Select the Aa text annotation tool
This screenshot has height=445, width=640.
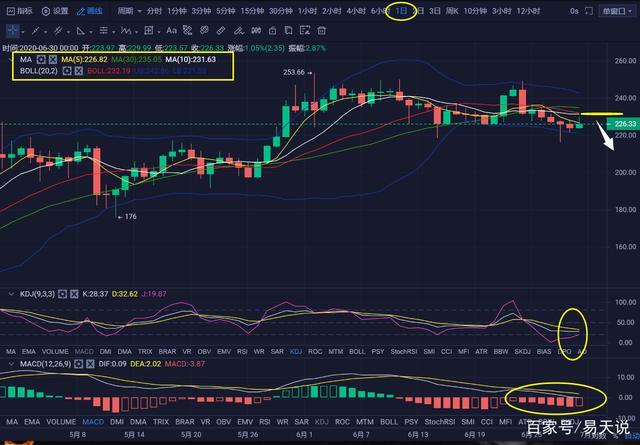click(171, 30)
